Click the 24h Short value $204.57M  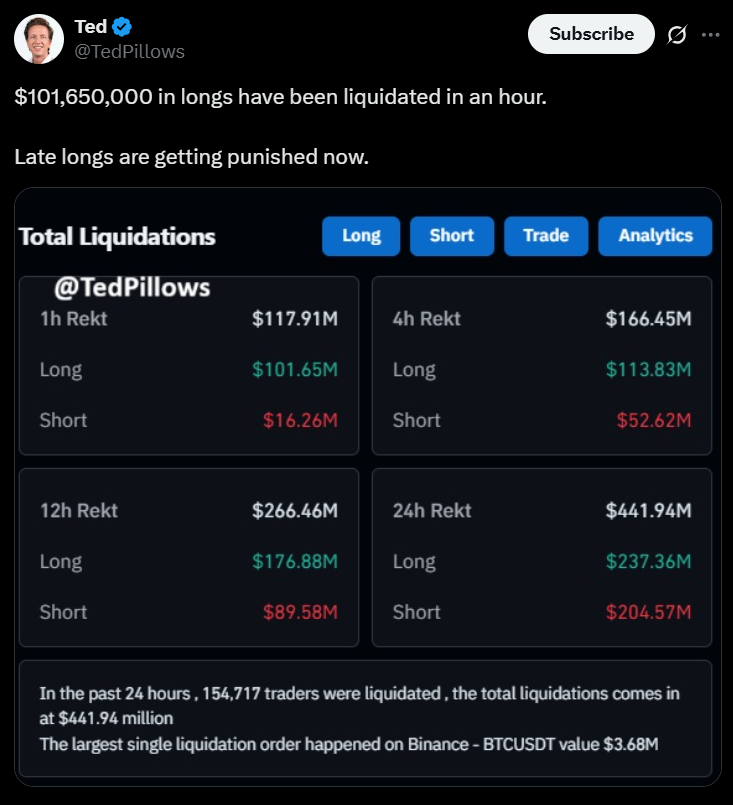[x=648, y=612]
